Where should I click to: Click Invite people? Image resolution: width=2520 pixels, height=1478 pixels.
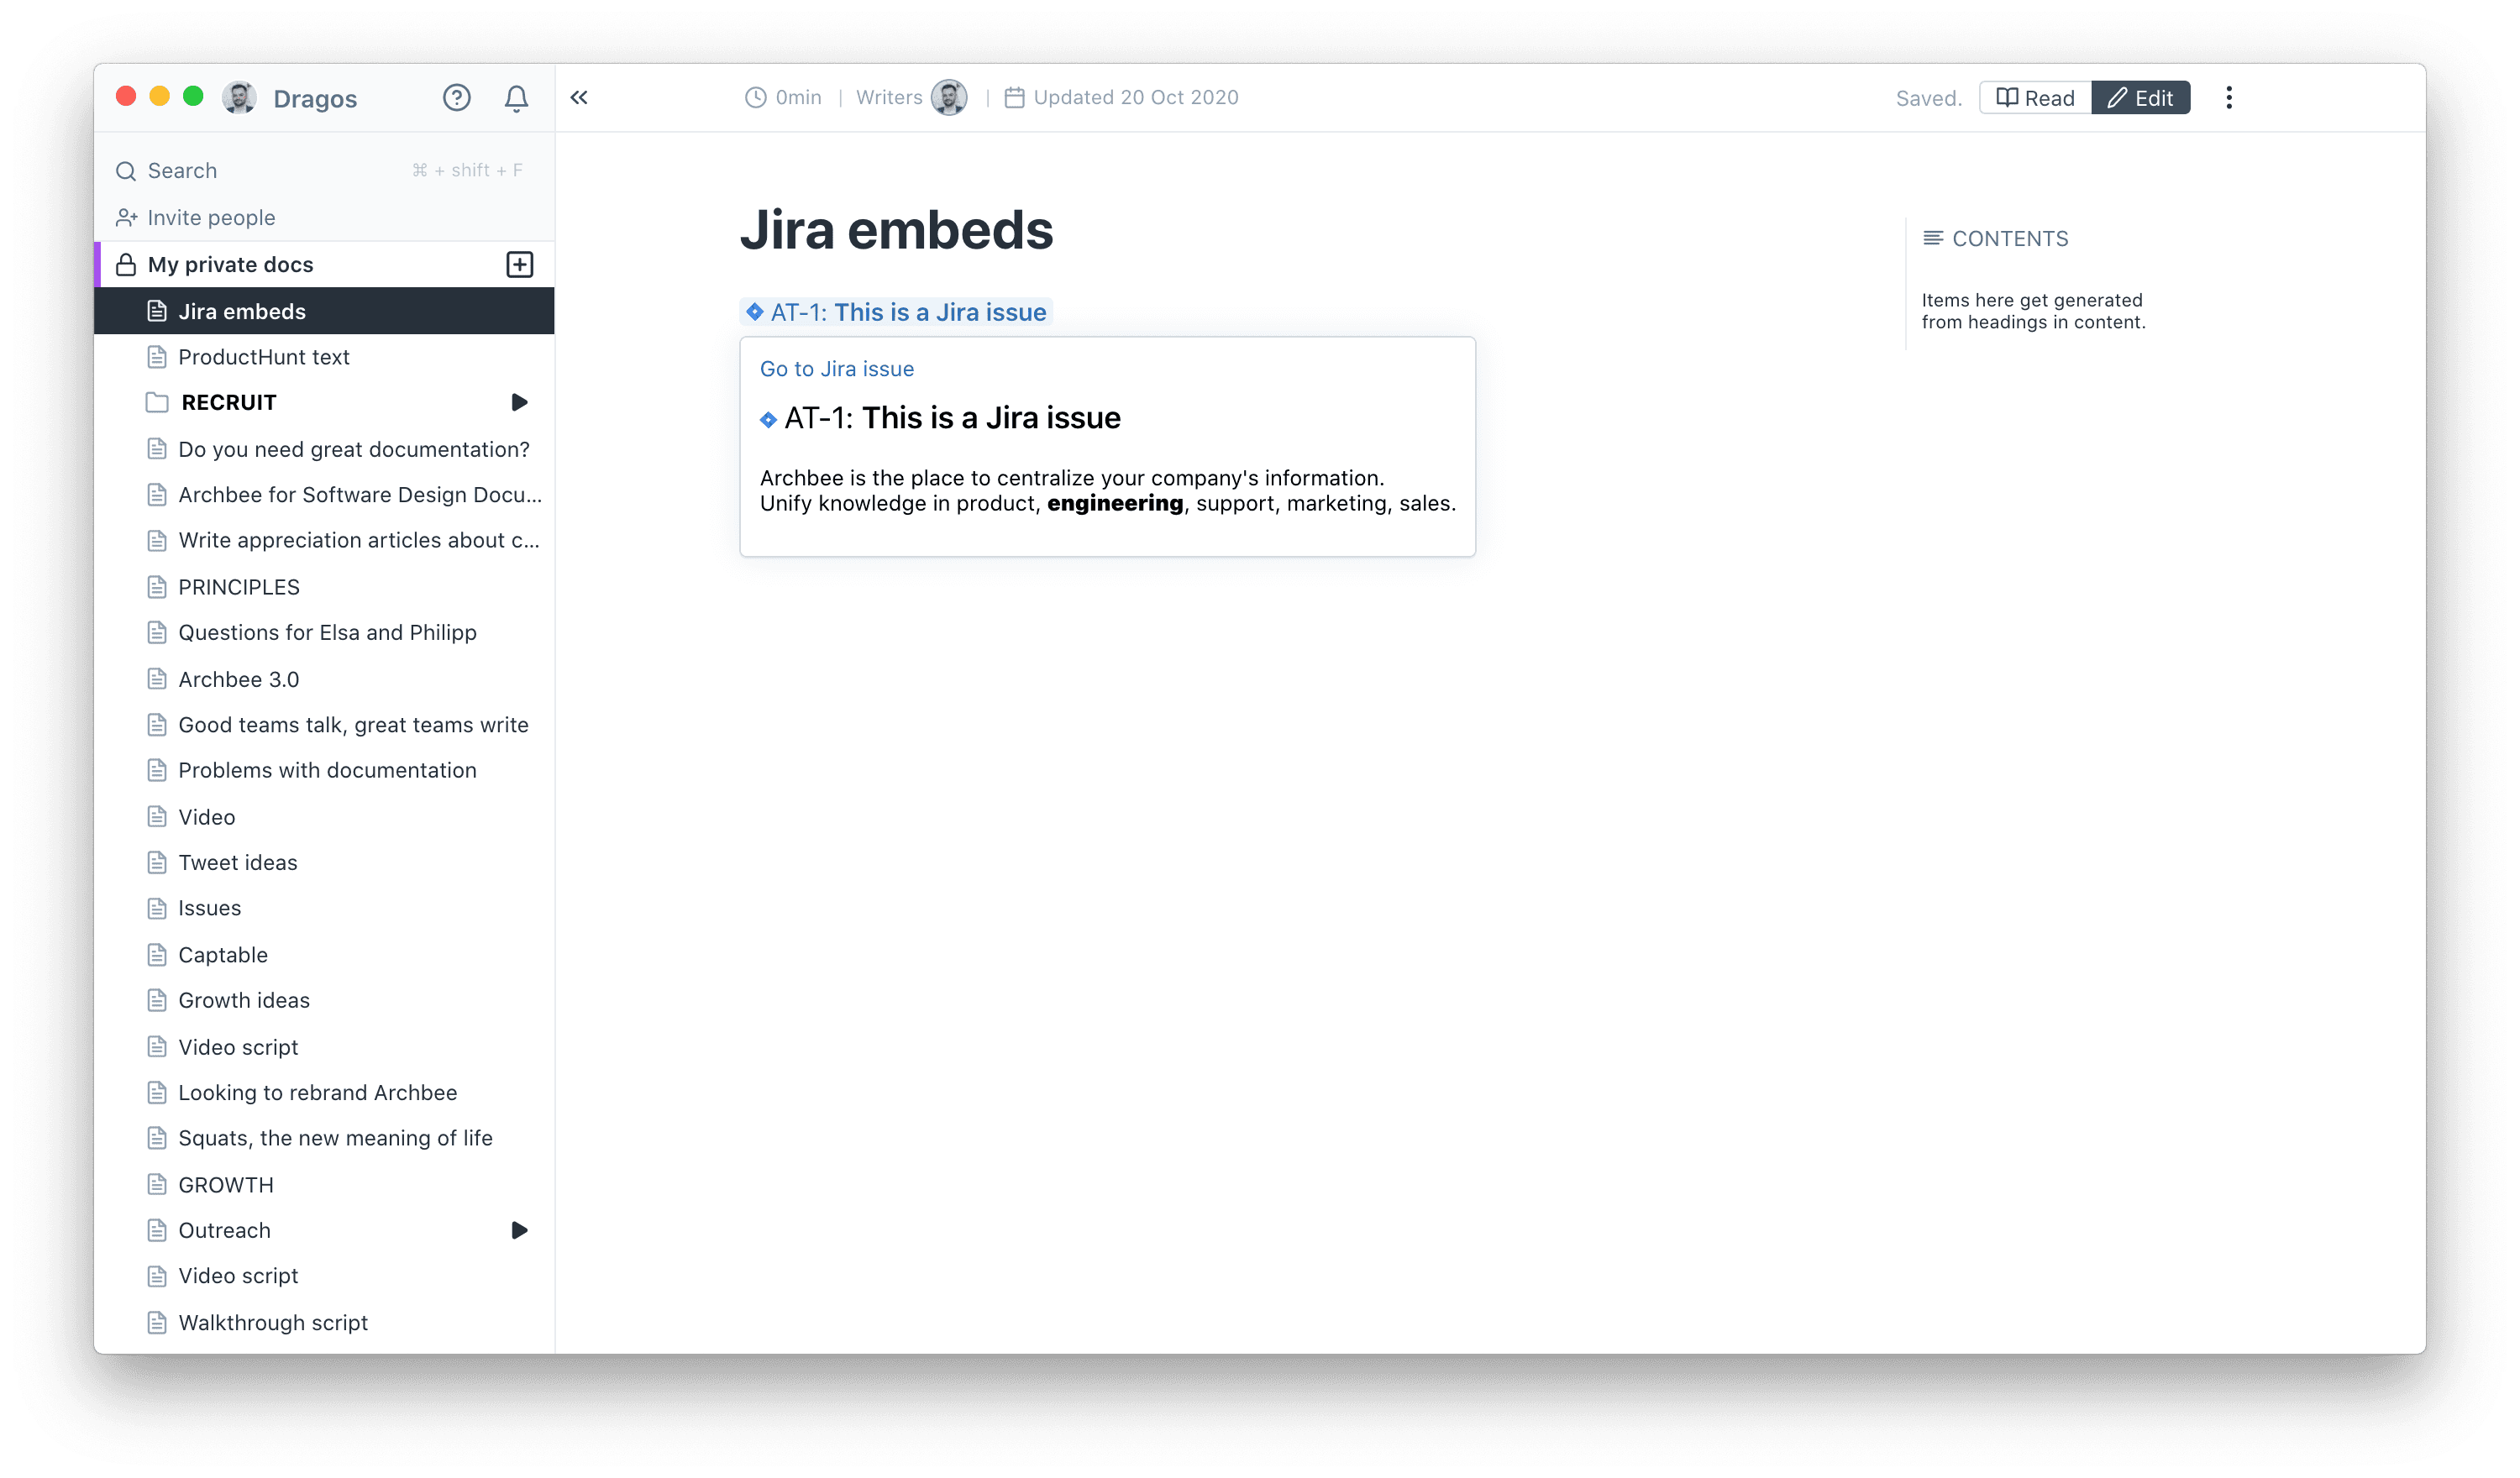click(x=211, y=218)
